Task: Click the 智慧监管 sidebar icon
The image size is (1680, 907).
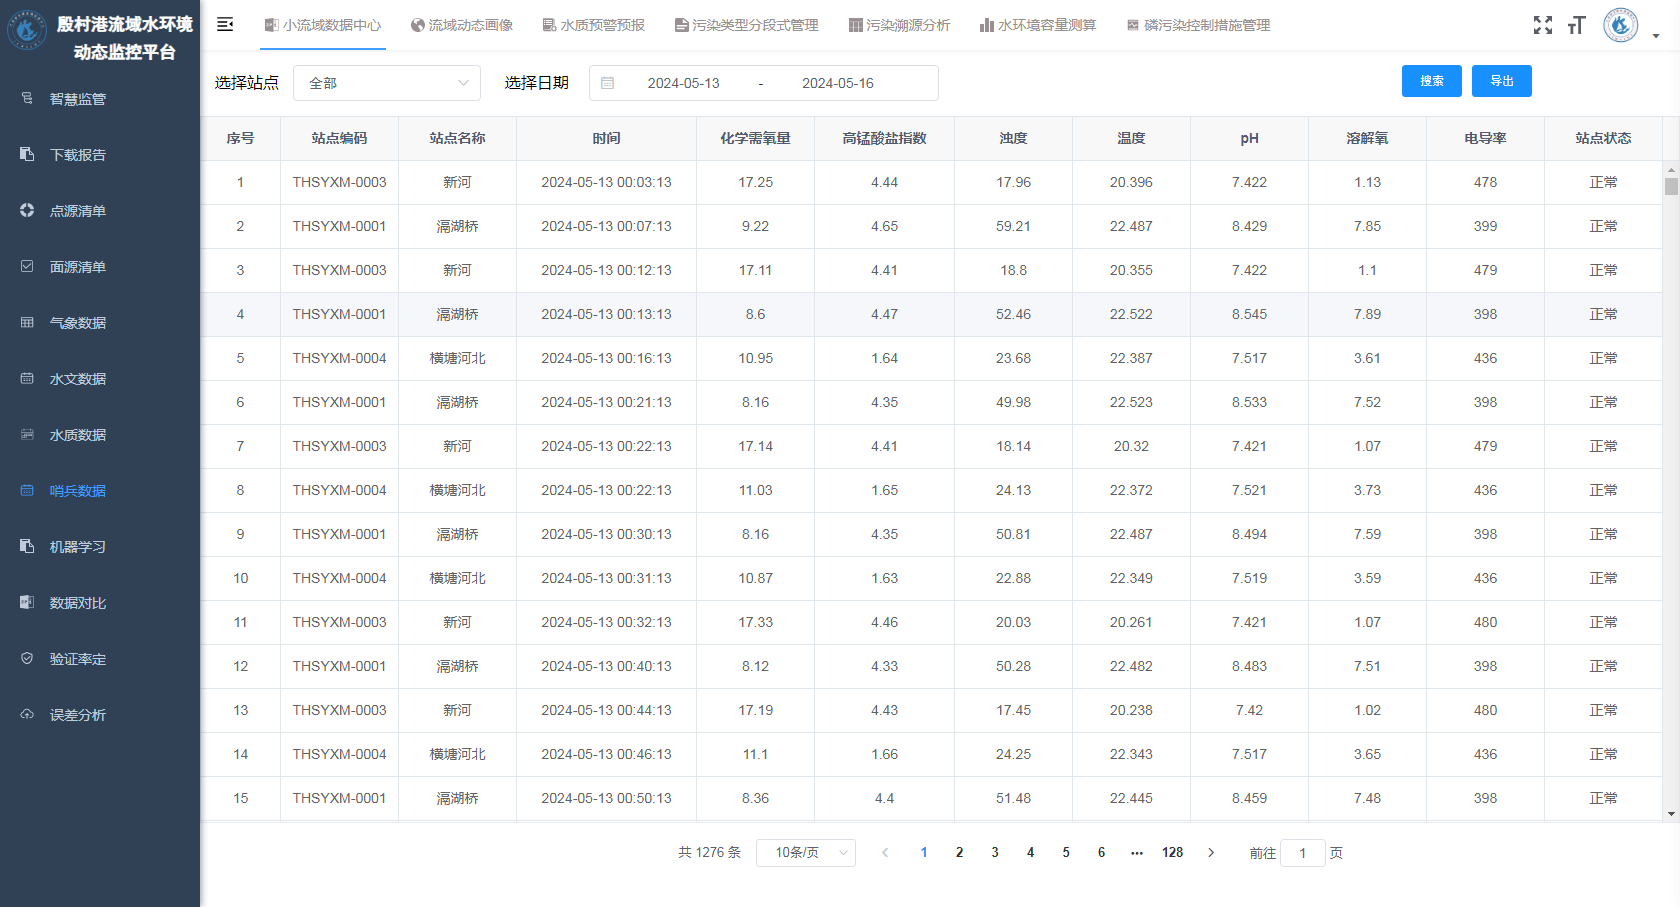Action: pyautogui.click(x=27, y=98)
